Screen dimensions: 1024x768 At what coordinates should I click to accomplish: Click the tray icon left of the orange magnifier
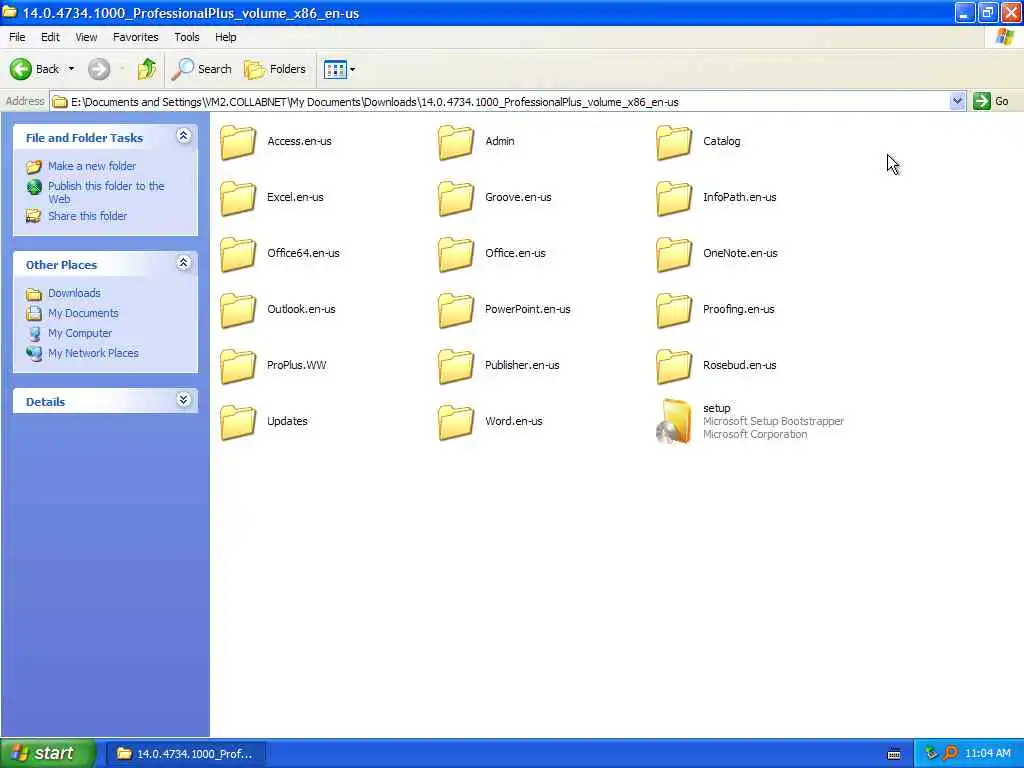(931, 754)
